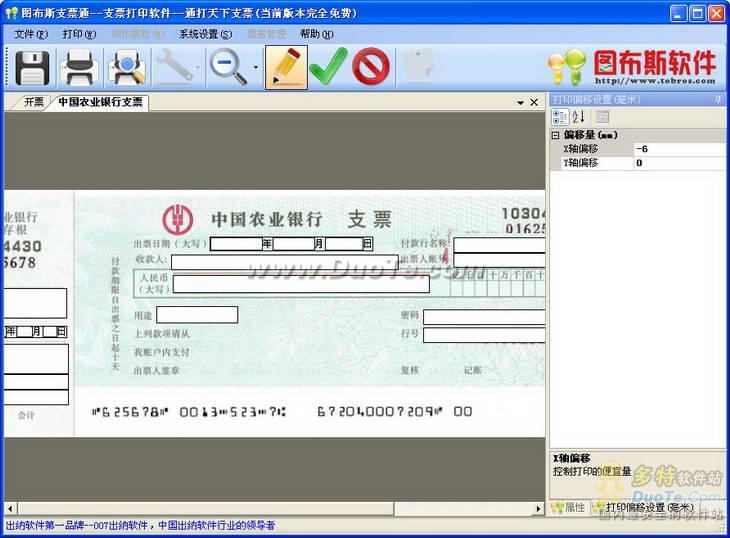The height and width of the screenshot is (538, 730).
Task: Click the red cancel prohibit icon
Action: [371, 67]
